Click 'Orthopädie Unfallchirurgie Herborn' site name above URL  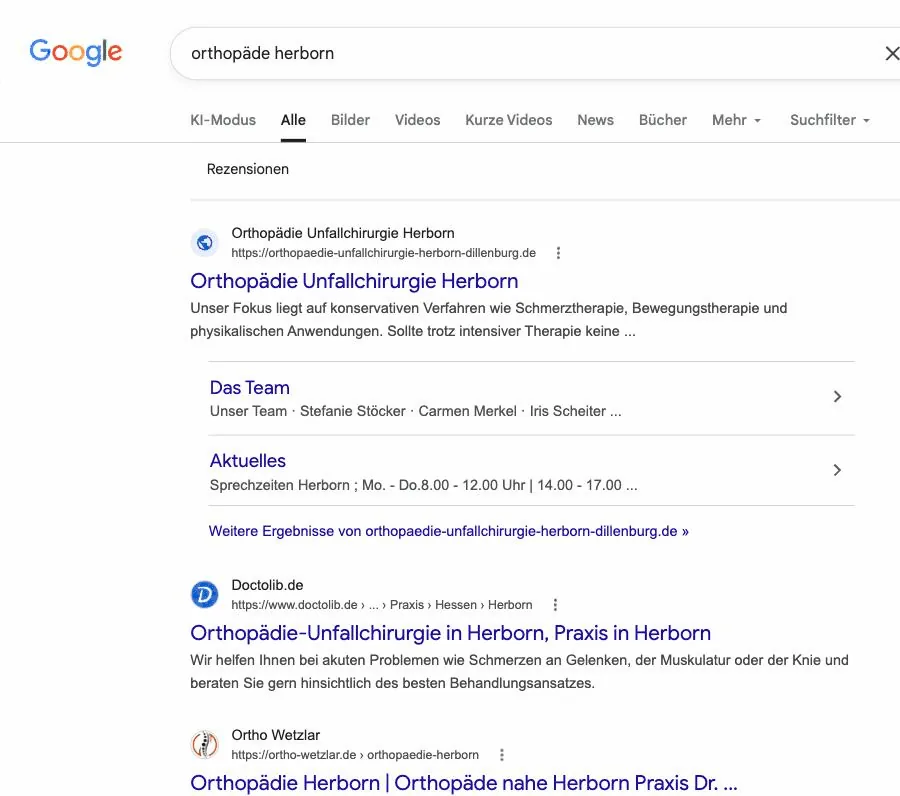coord(343,233)
